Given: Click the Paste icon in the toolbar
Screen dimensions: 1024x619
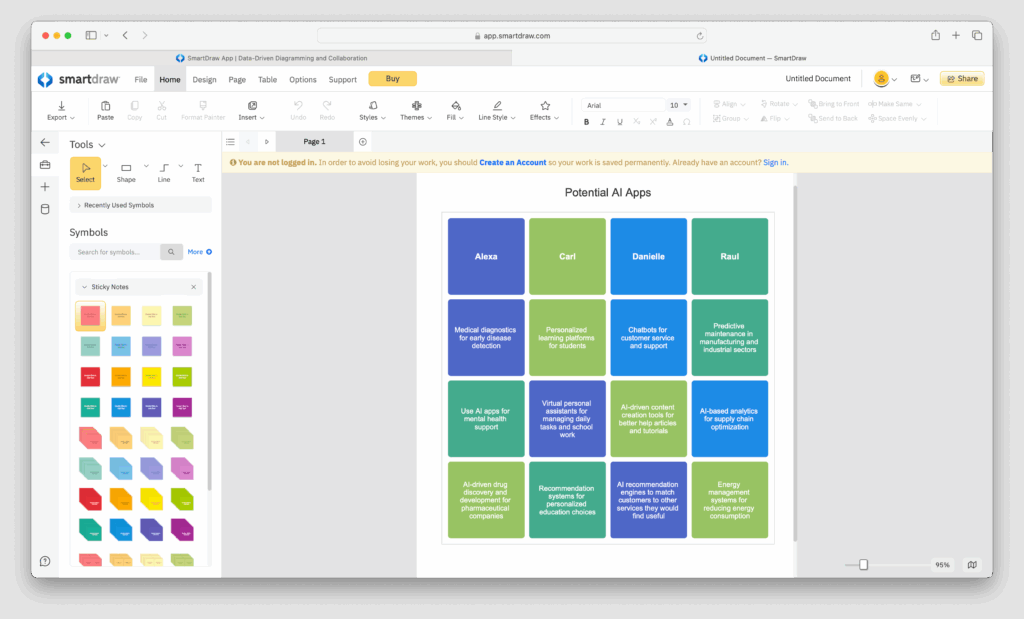Looking at the screenshot, I should tap(105, 110).
